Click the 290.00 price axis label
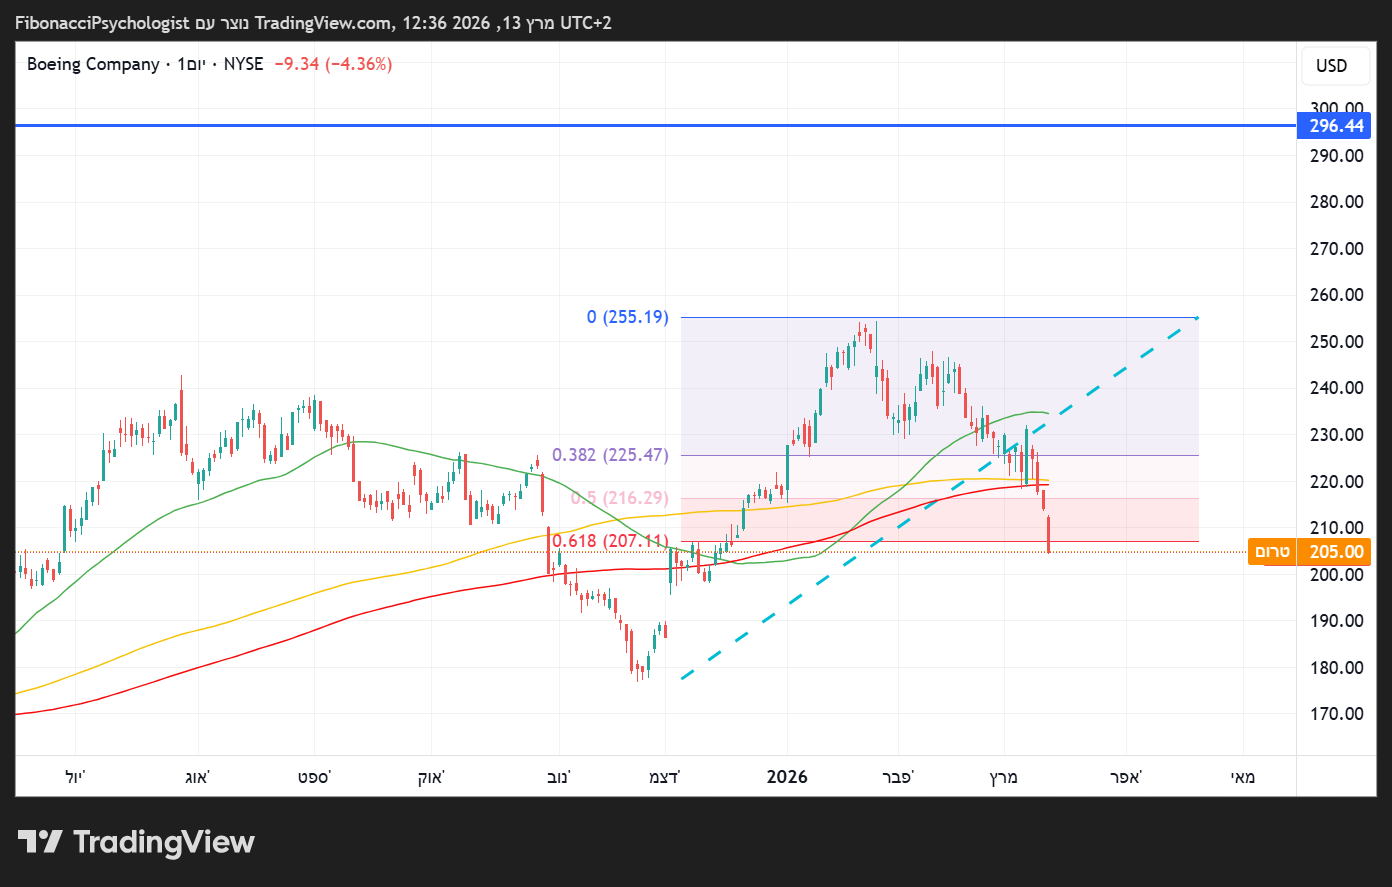The height and width of the screenshot is (887, 1392). coord(1337,155)
